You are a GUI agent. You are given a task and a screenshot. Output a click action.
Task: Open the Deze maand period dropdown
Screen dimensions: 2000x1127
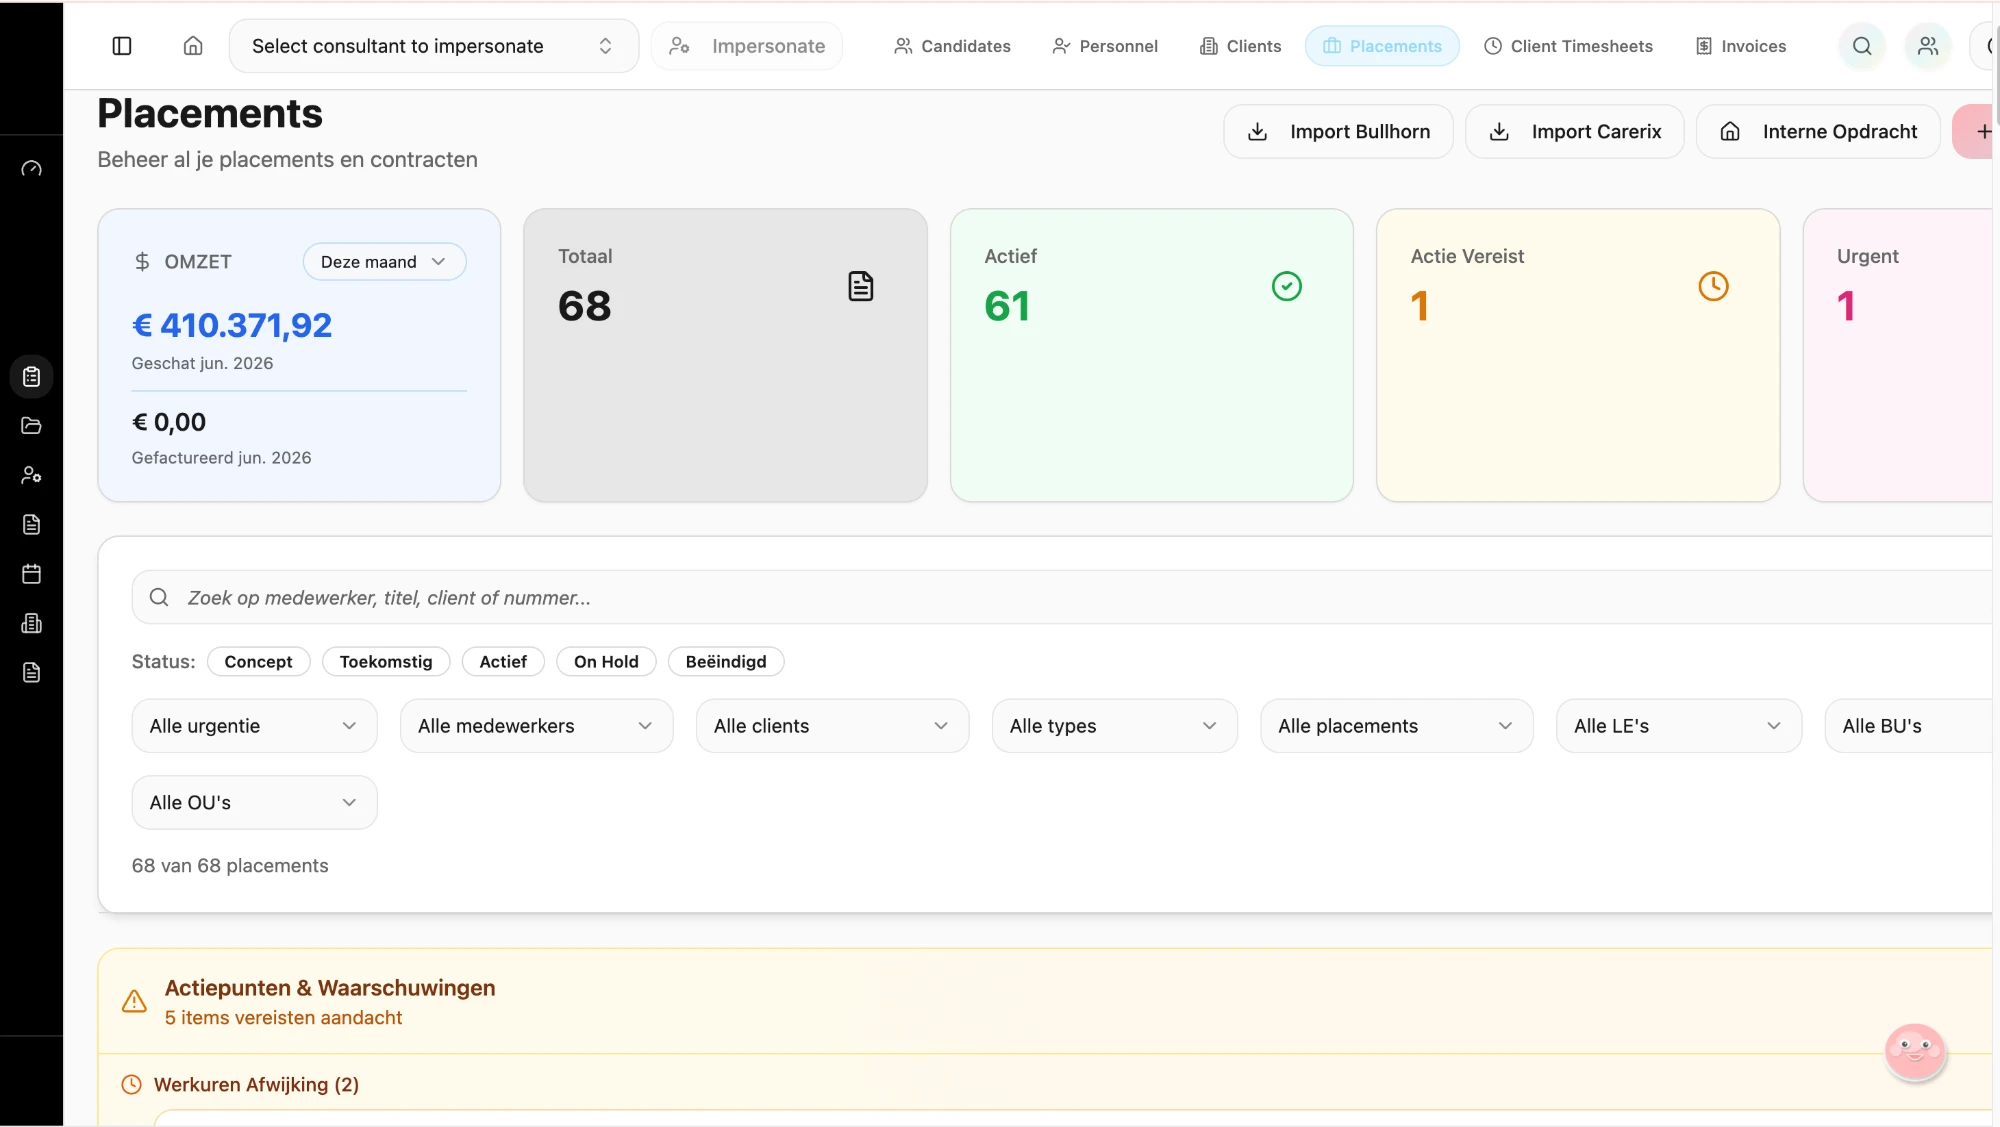coord(384,262)
